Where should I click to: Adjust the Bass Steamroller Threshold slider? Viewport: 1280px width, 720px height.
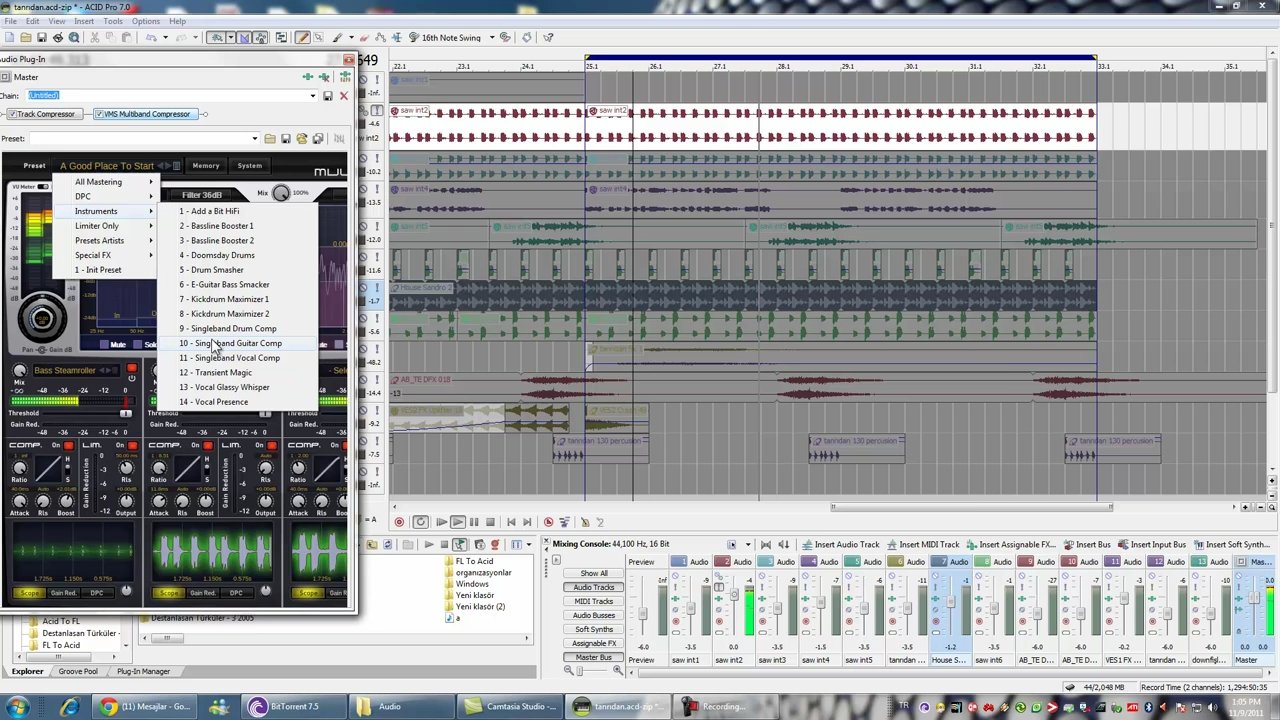click(x=125, y=413)
